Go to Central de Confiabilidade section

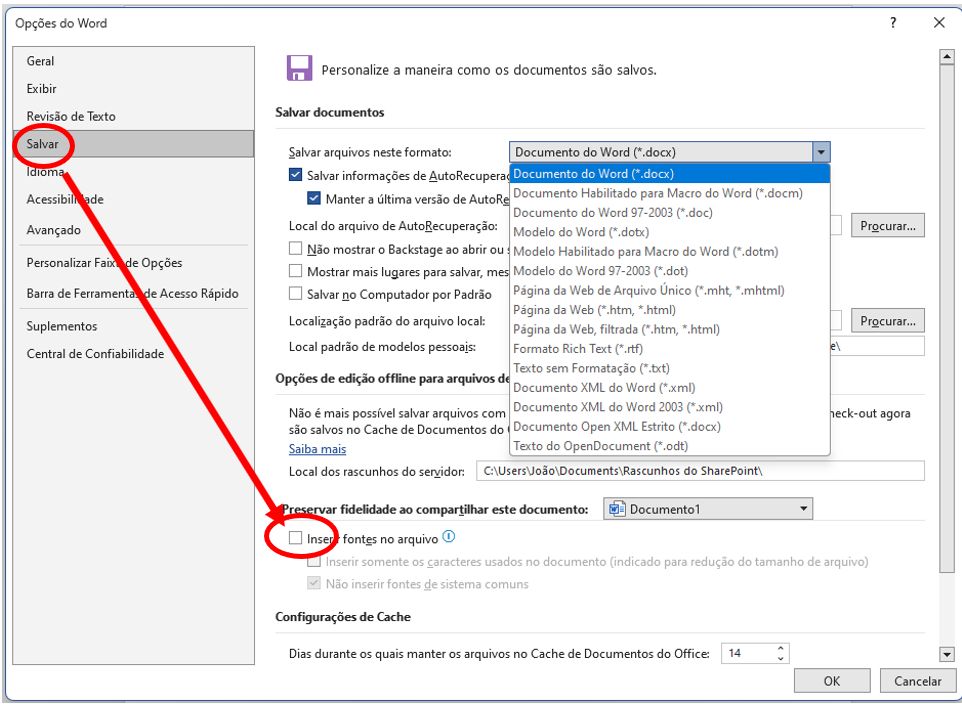(x=95, y=353)
